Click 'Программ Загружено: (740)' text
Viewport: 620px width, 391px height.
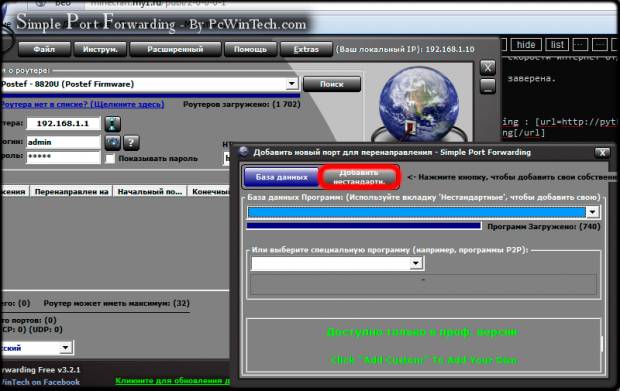tap(544, 227)
